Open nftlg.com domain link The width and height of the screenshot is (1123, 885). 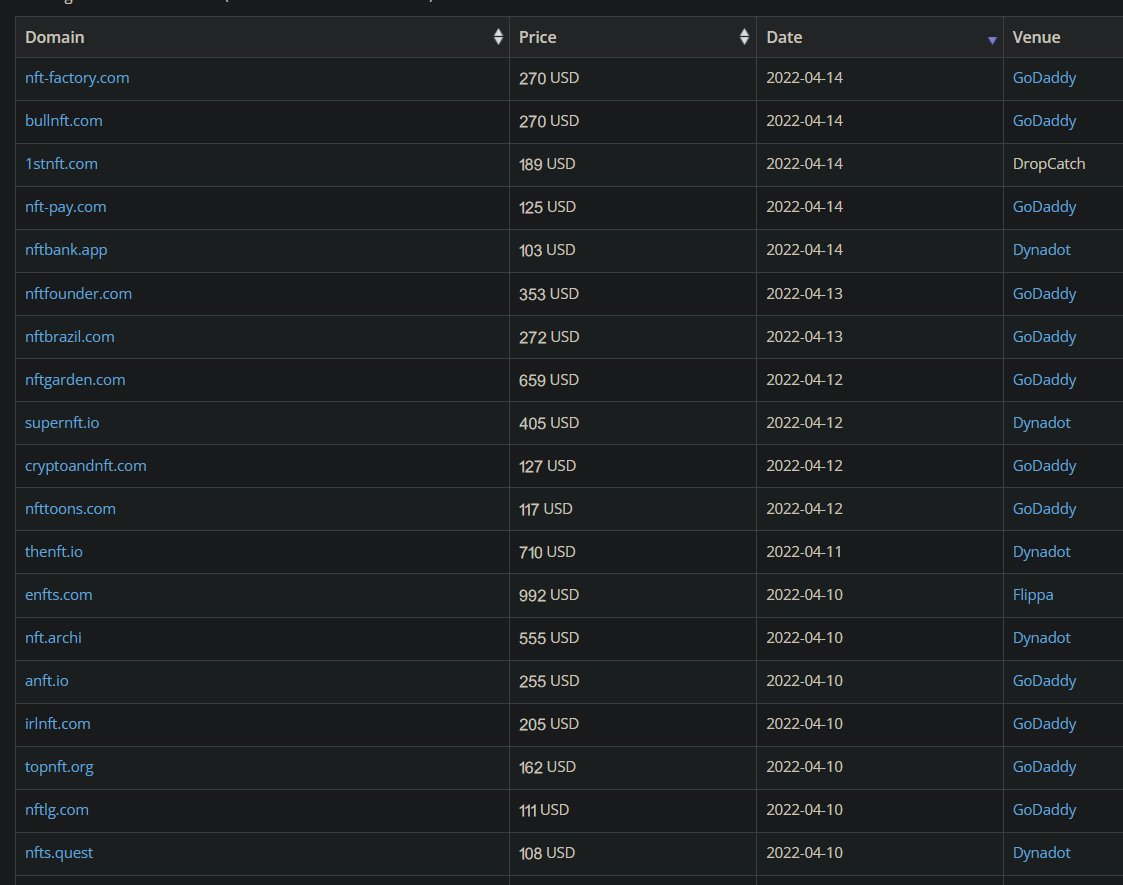tap(57, 810)
